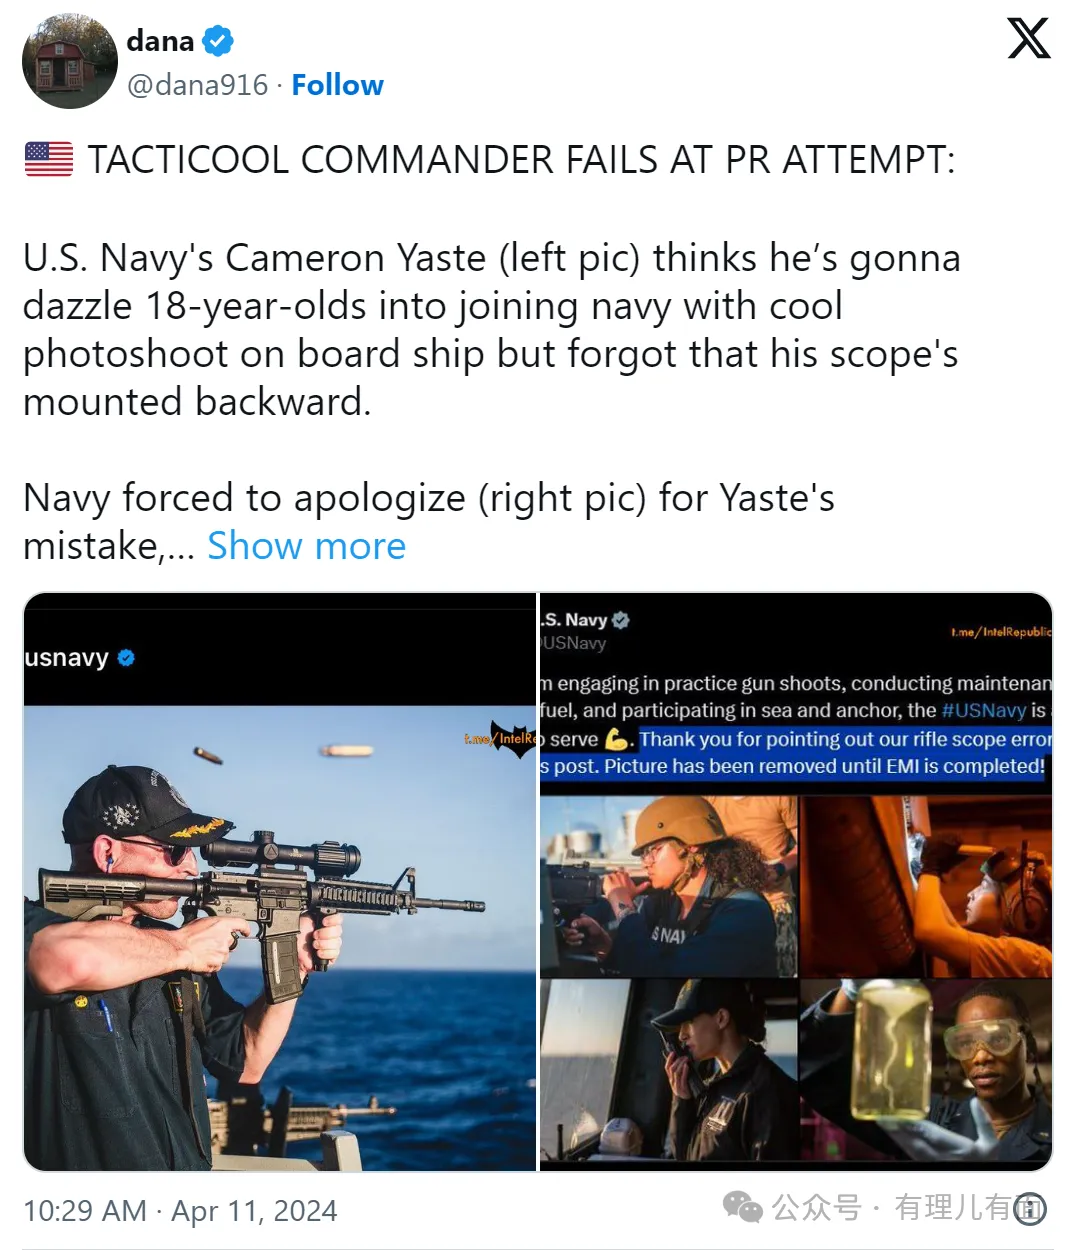1076x1250 pixels.
Task: Open sailor with tan helmet photo
Action: pos(668,886)
